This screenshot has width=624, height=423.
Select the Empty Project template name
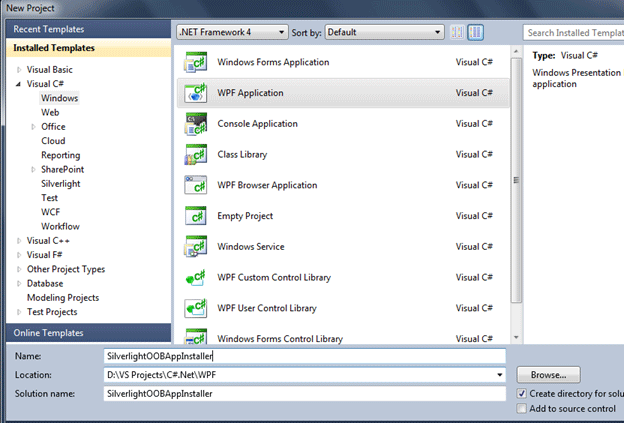[x=245, y=216]
